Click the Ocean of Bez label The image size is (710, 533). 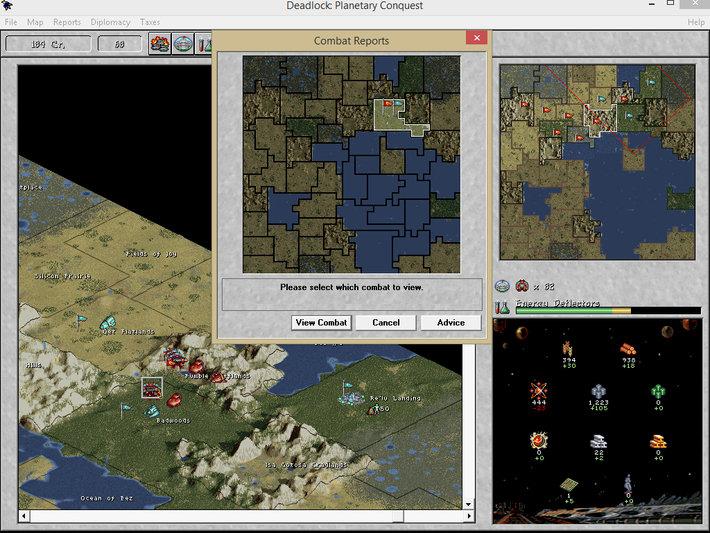[x=107, y=498]
